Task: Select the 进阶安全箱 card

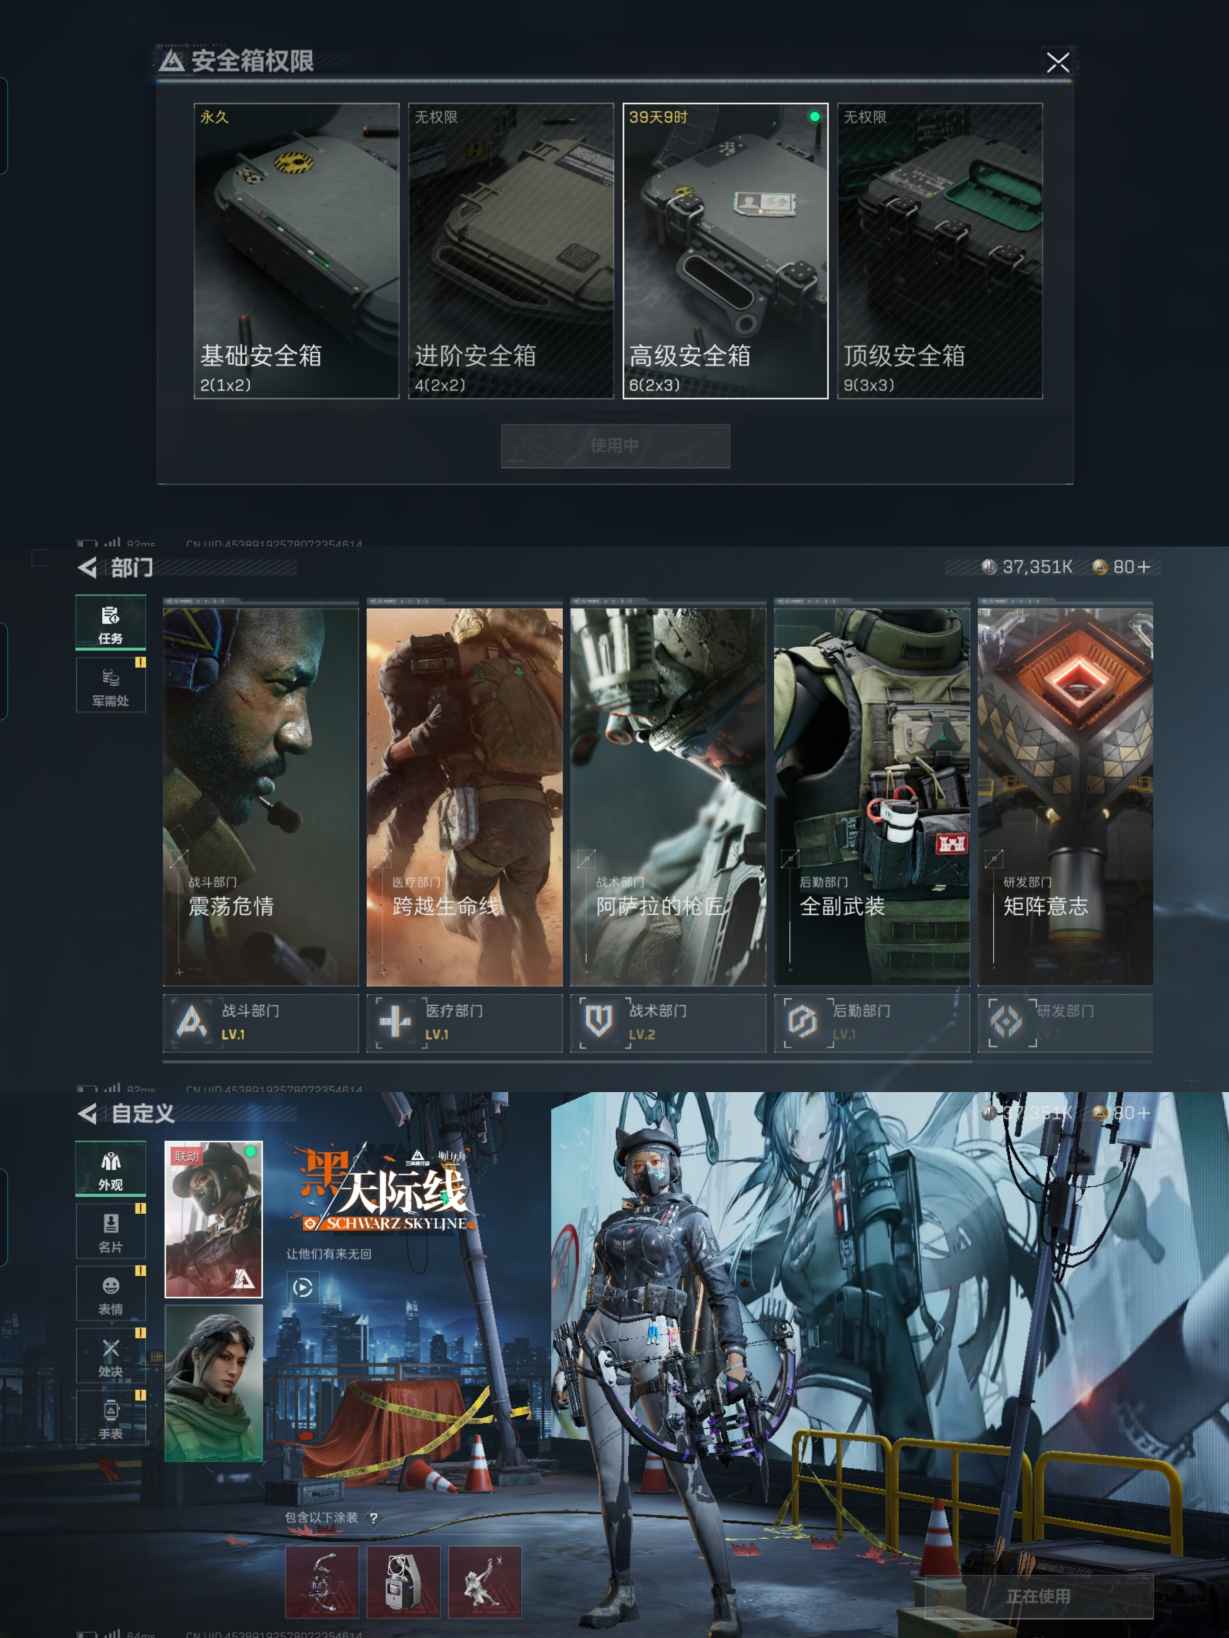Action: coord(510,251)
